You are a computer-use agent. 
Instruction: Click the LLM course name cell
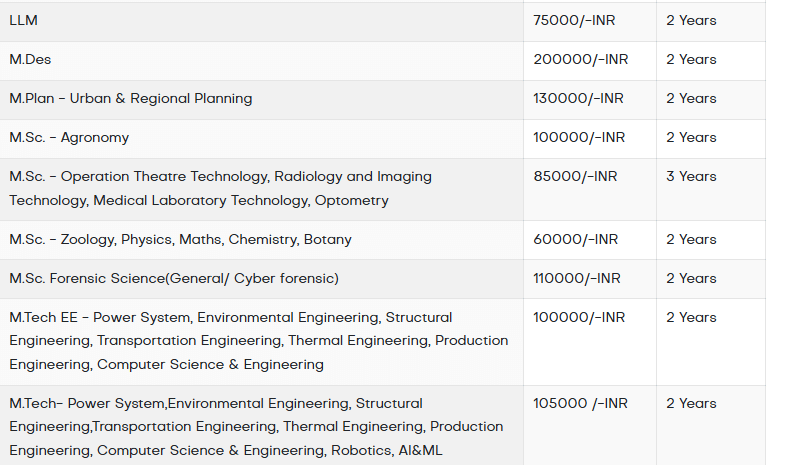click(x=24, y=20)
